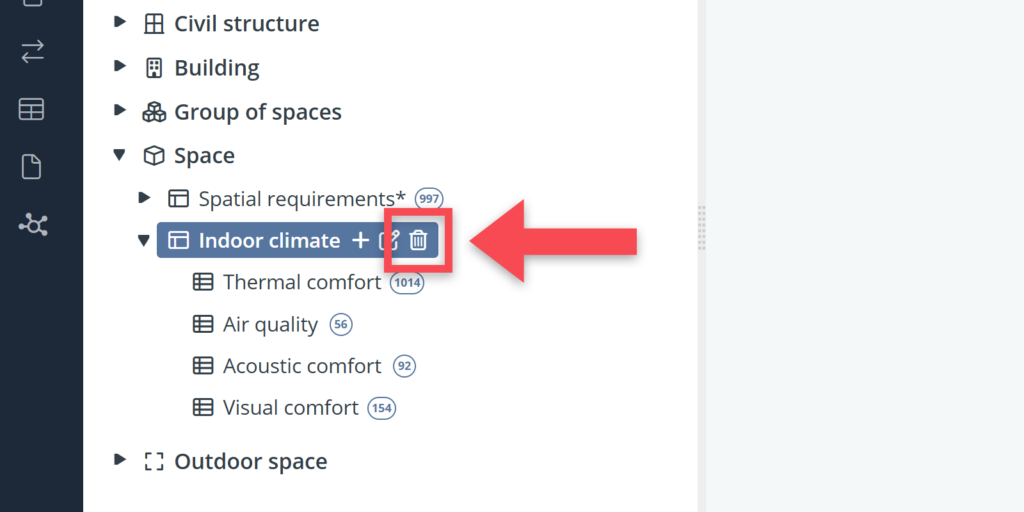Select the Thermal comfort table

pos(301,282)
